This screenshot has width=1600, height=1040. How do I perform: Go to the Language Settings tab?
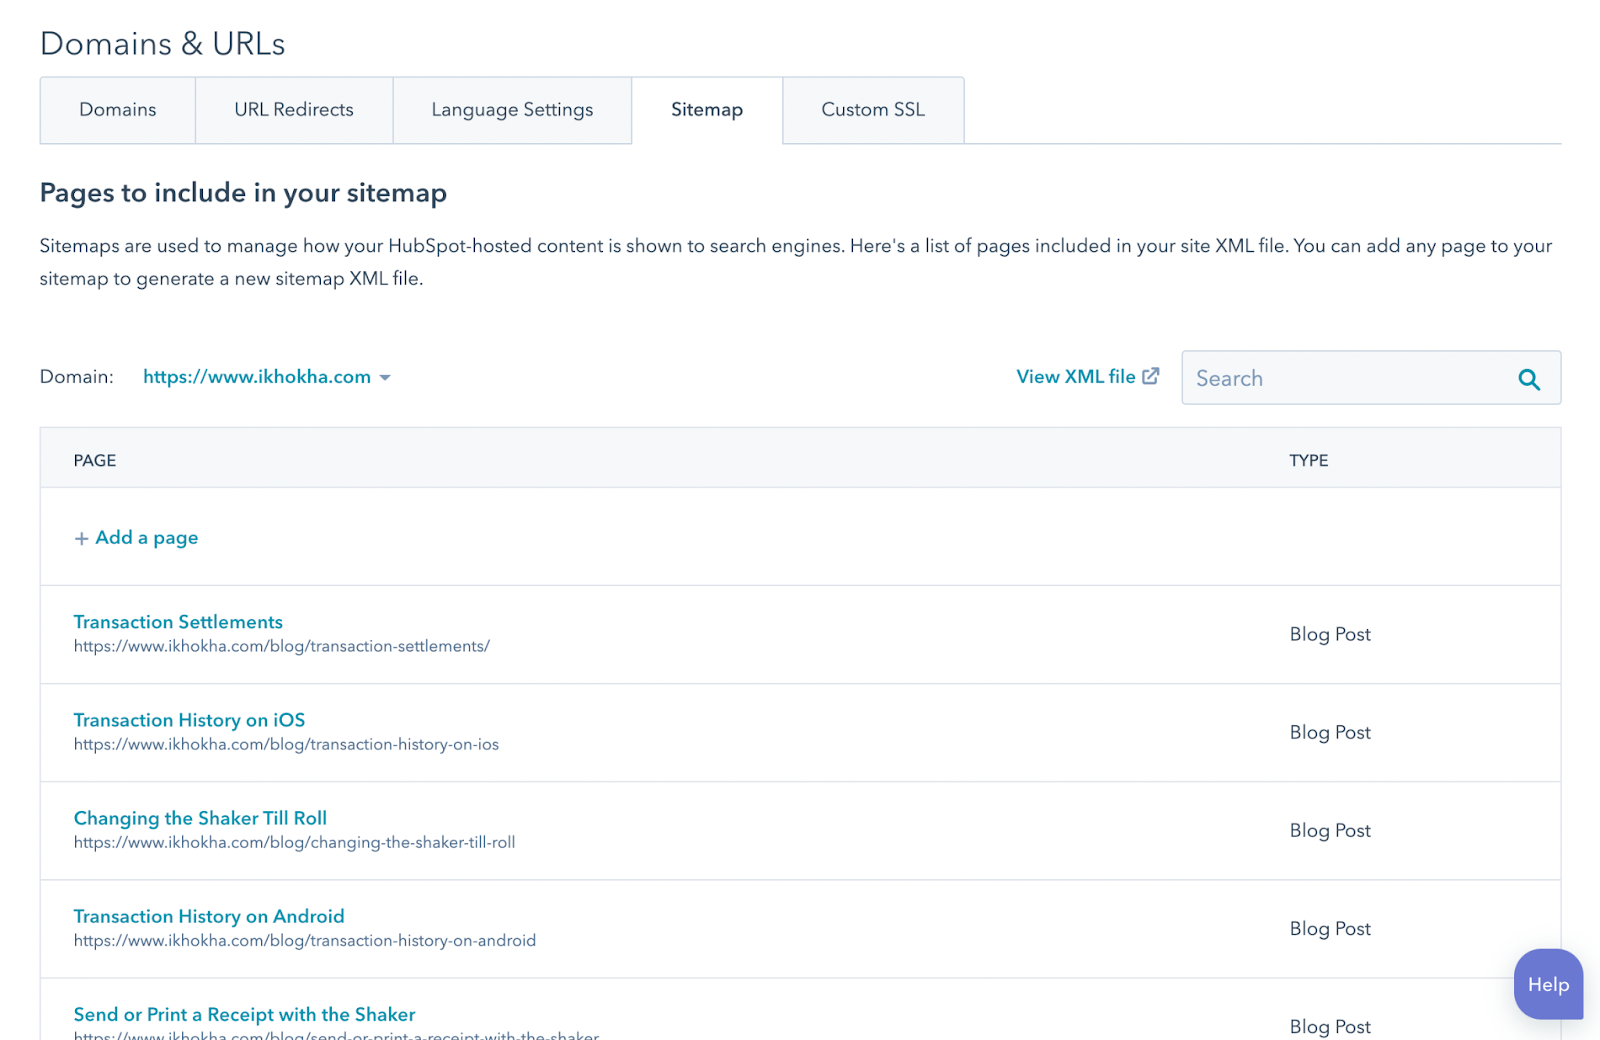[512, 110]
